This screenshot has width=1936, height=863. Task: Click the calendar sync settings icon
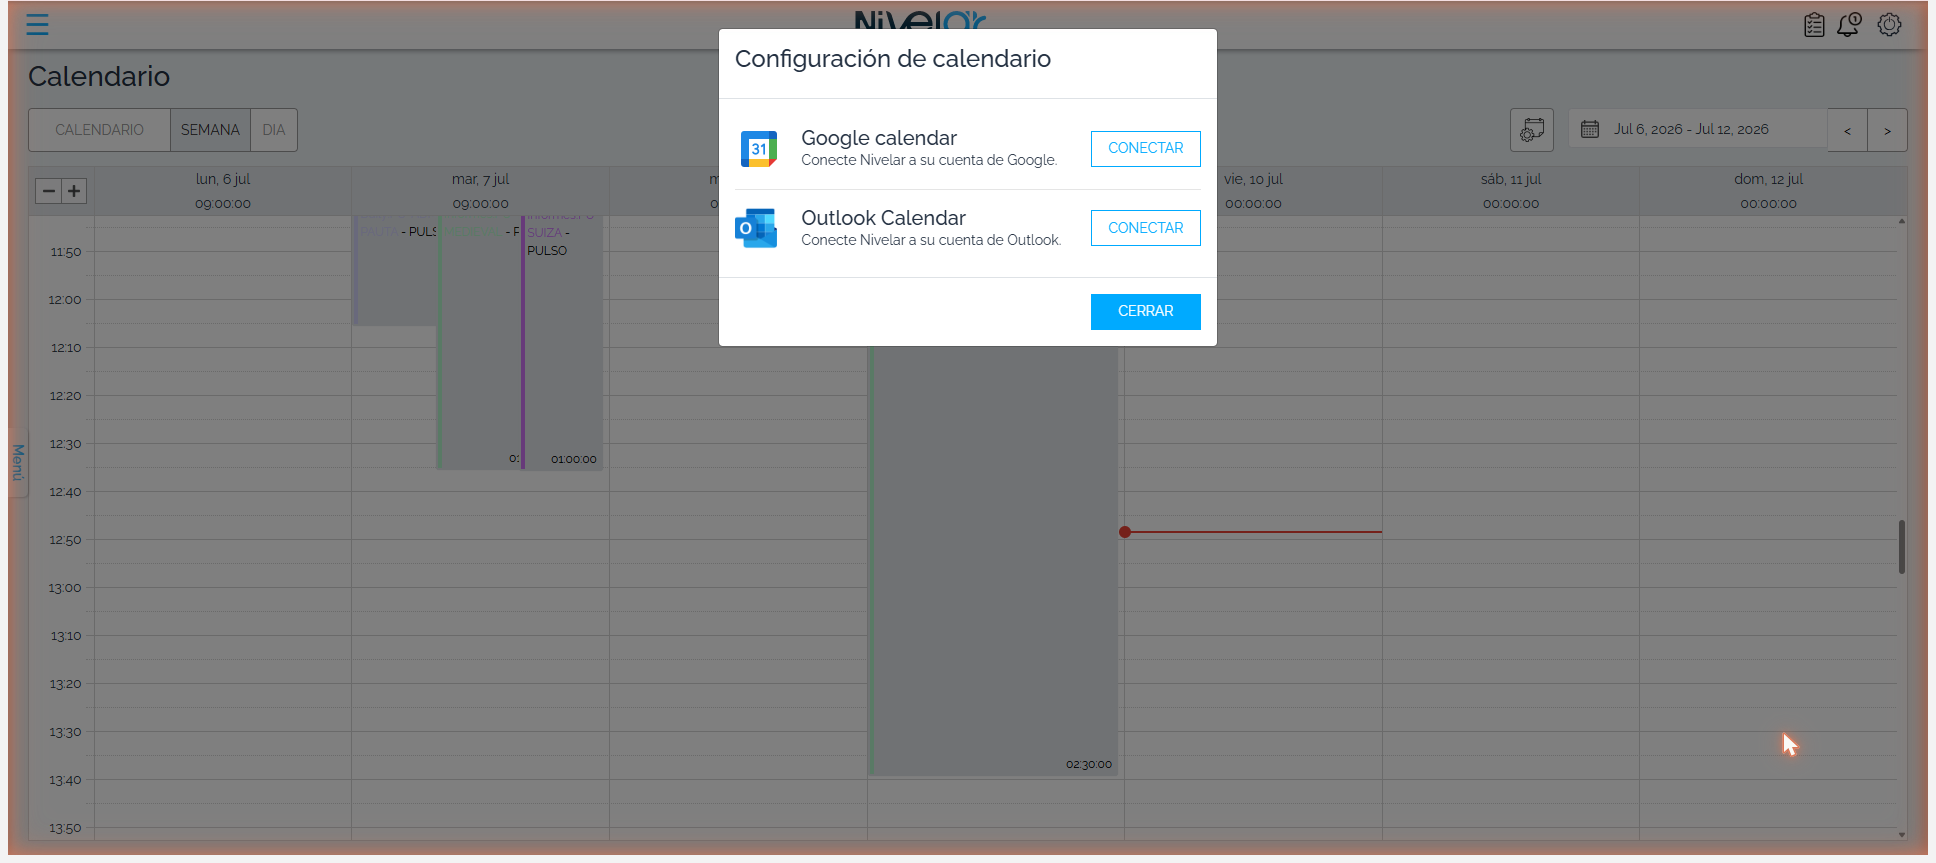[1532, 130]
